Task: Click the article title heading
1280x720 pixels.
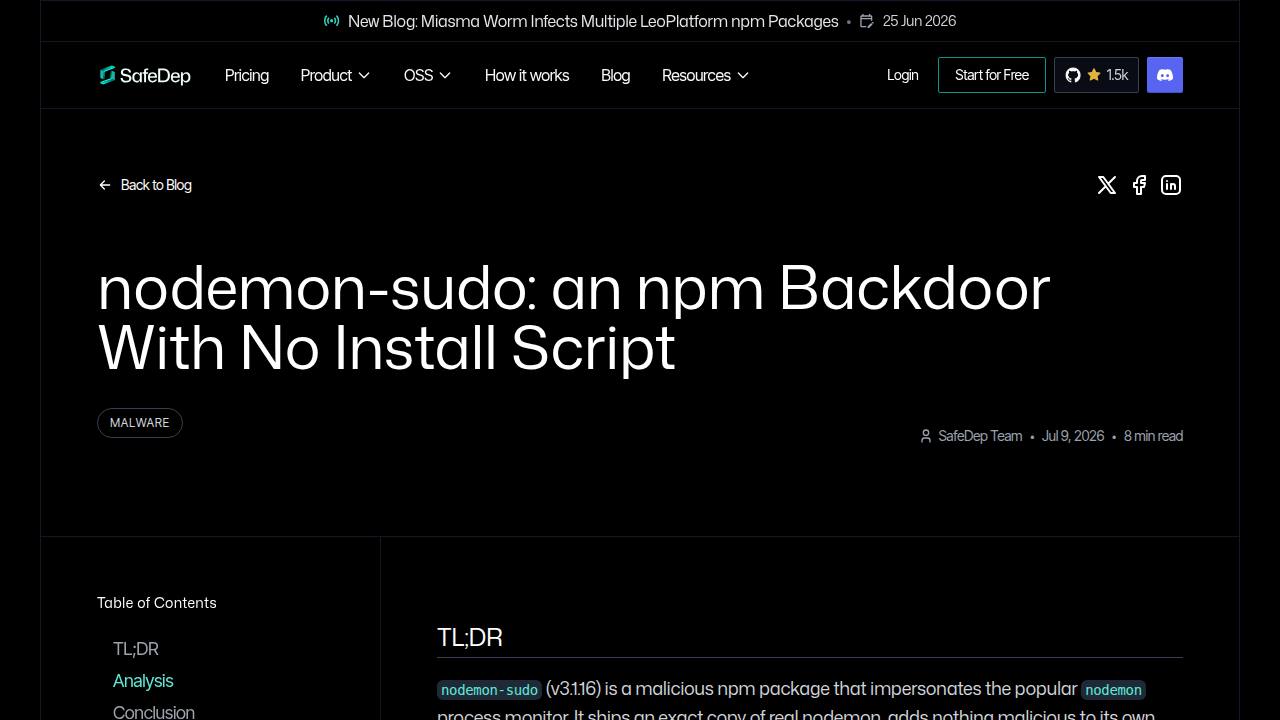Action: pos(574,317)
